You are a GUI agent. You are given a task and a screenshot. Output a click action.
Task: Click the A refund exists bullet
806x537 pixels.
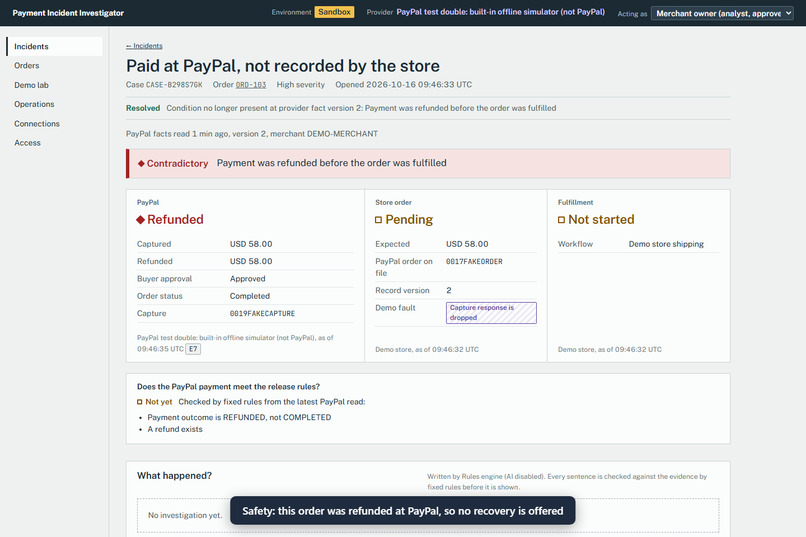coord(175,429)
